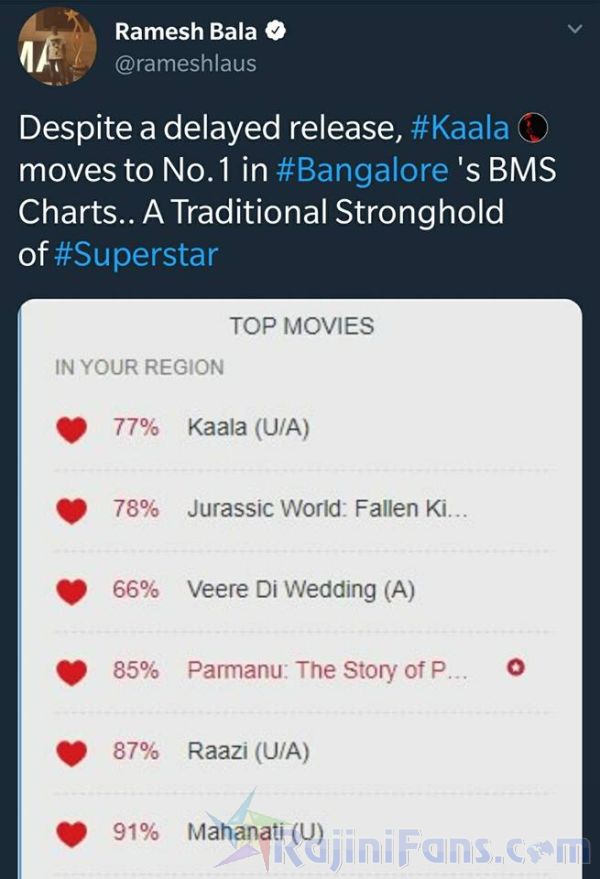This screenshot has width=600, height=879.
Task: Open the @rameshlaus handle link
Action: coord(186,64)
